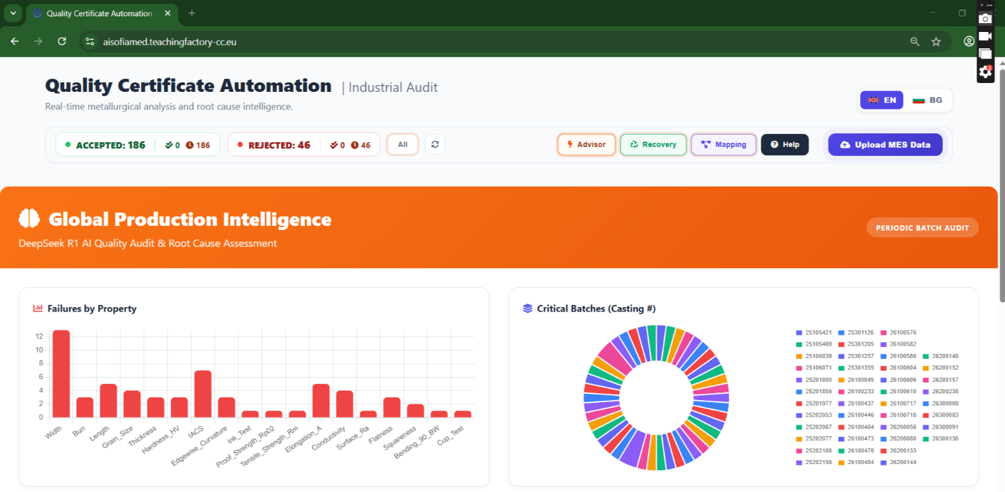Screen dimensions: 1005x492
Task: Open the Recovery panel
Action: coord(653,145)
